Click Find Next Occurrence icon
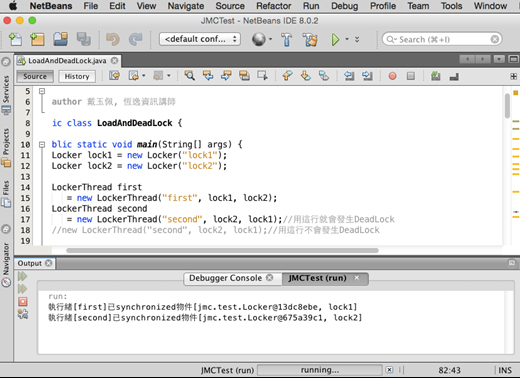Screen dimensions: 520x378 (x=226, y=76)
